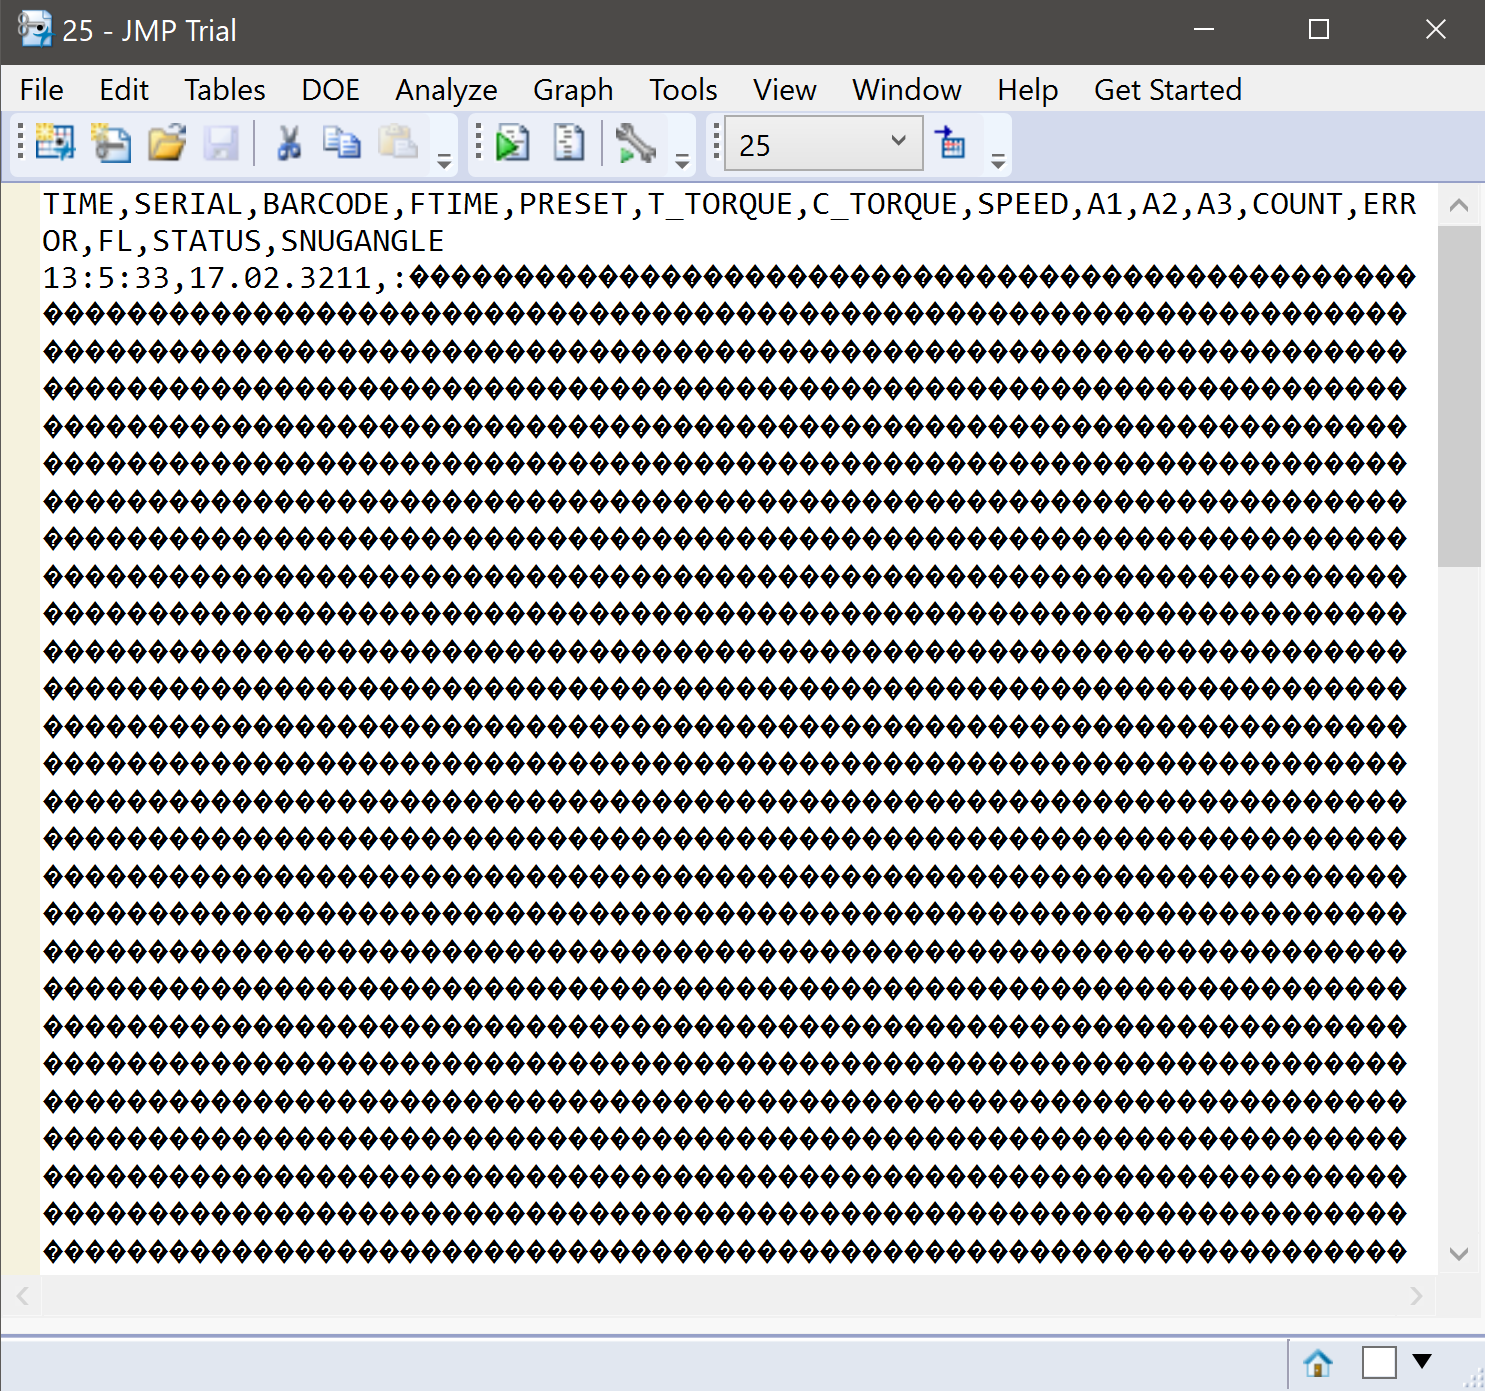Click the vertical scrollbar down arrow

1460,1253
